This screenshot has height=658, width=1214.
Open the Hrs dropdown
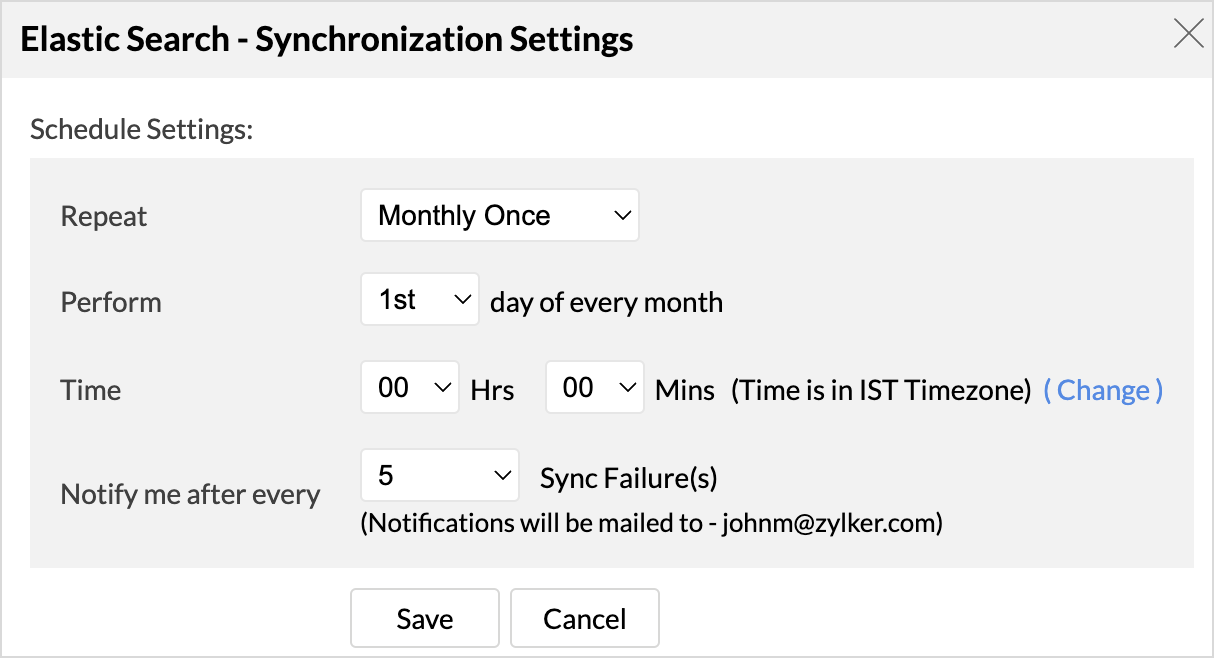click(410, 387)
